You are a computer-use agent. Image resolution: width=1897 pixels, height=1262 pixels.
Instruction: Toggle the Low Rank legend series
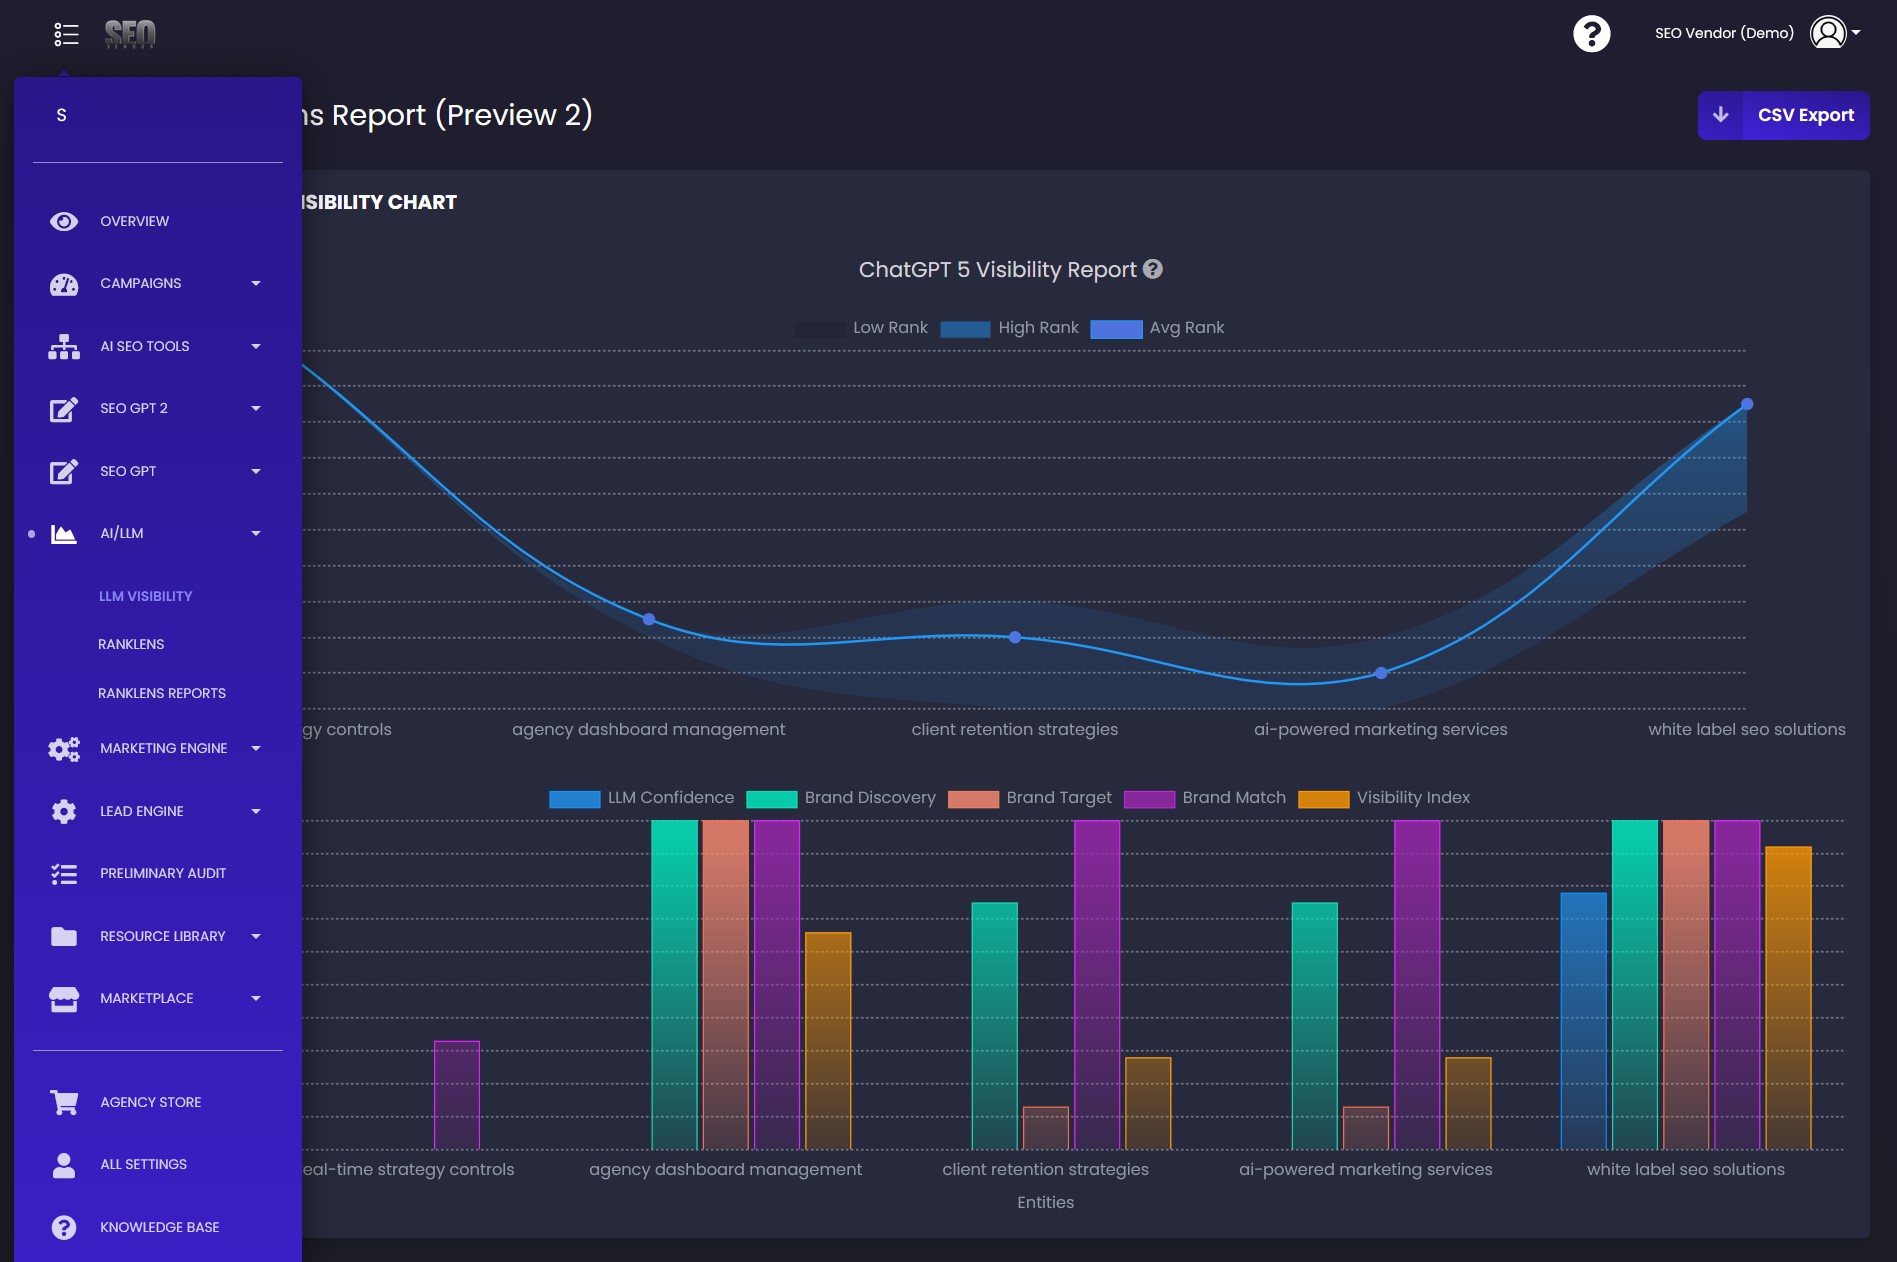click(x=862, y=328)
